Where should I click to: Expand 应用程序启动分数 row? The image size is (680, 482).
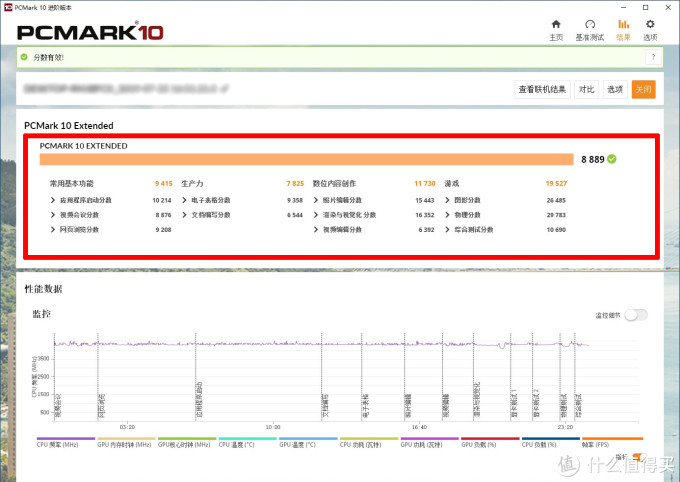tap(52, 200)
